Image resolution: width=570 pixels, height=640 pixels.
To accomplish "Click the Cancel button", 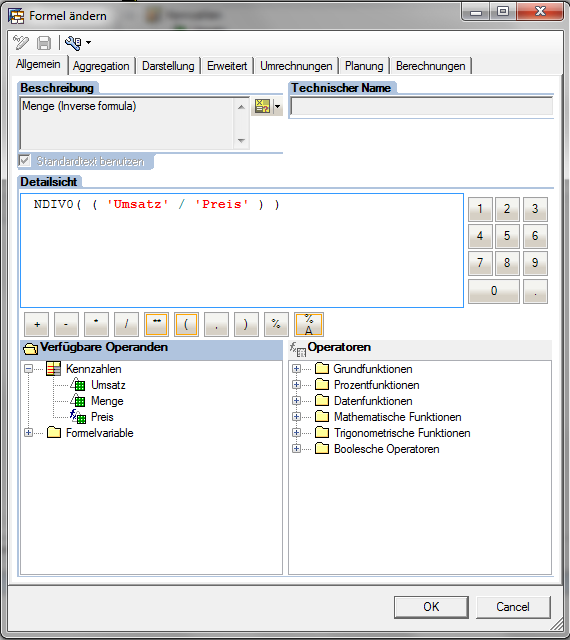I will [513, 607].
